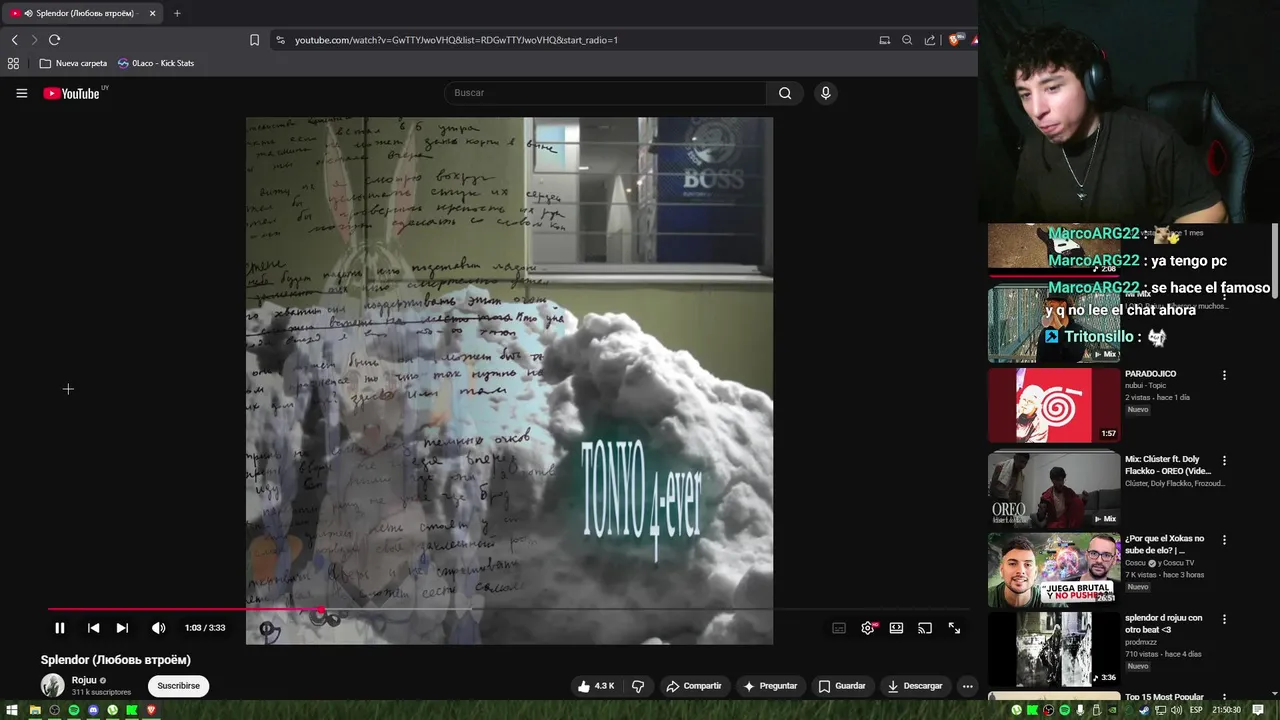Image resolution: width=1280 pixels, height=720 pixels.
Task: Dislike the video
Action: 638,686
